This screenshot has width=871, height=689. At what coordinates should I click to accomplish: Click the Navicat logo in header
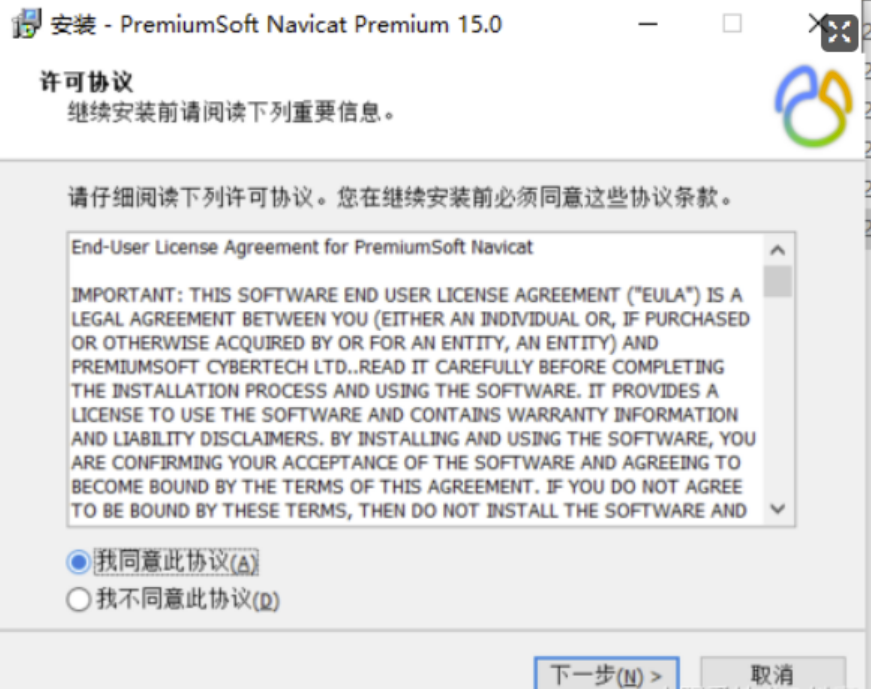pyautogui.click(x=814, y=107)
